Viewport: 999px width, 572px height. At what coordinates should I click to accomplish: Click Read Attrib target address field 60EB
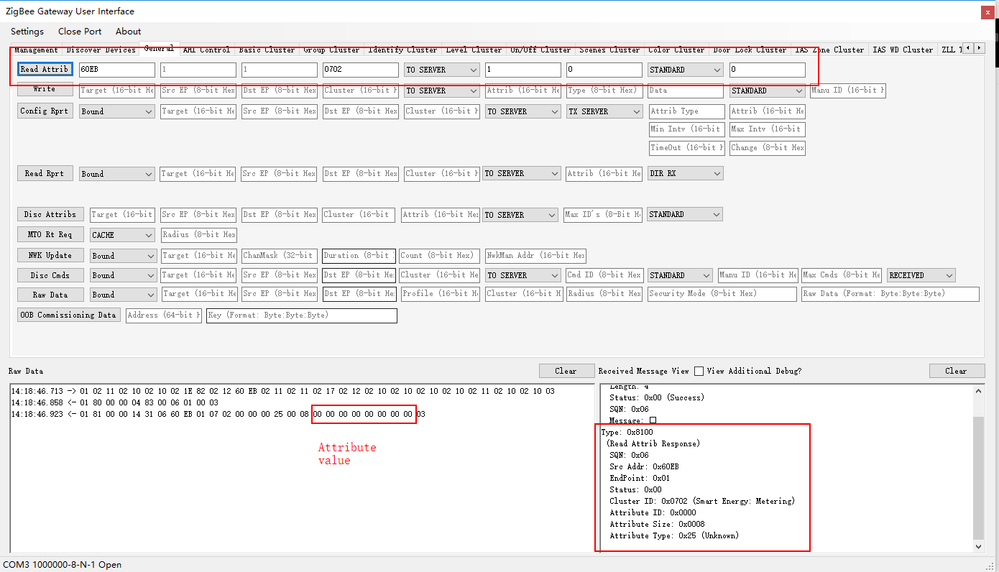[x=117, y=69]
